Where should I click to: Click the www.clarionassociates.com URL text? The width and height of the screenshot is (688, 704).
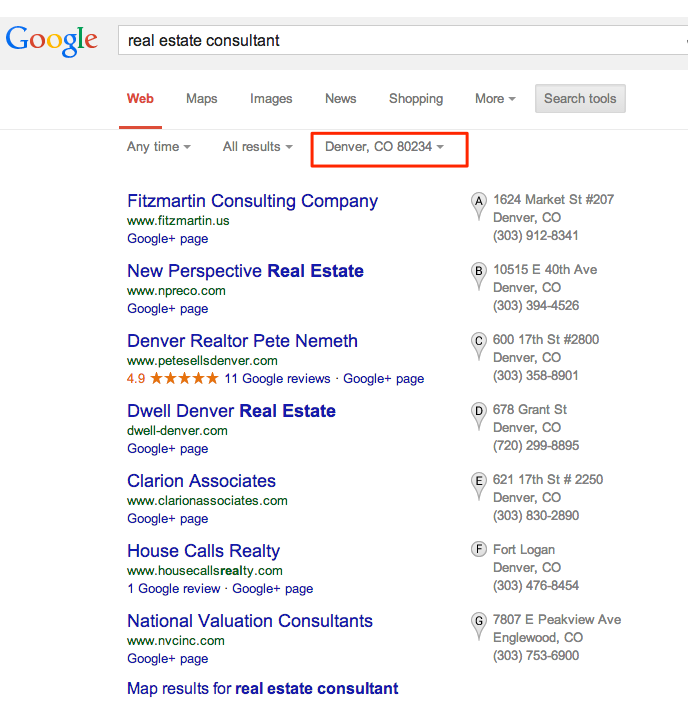[207, 501]
